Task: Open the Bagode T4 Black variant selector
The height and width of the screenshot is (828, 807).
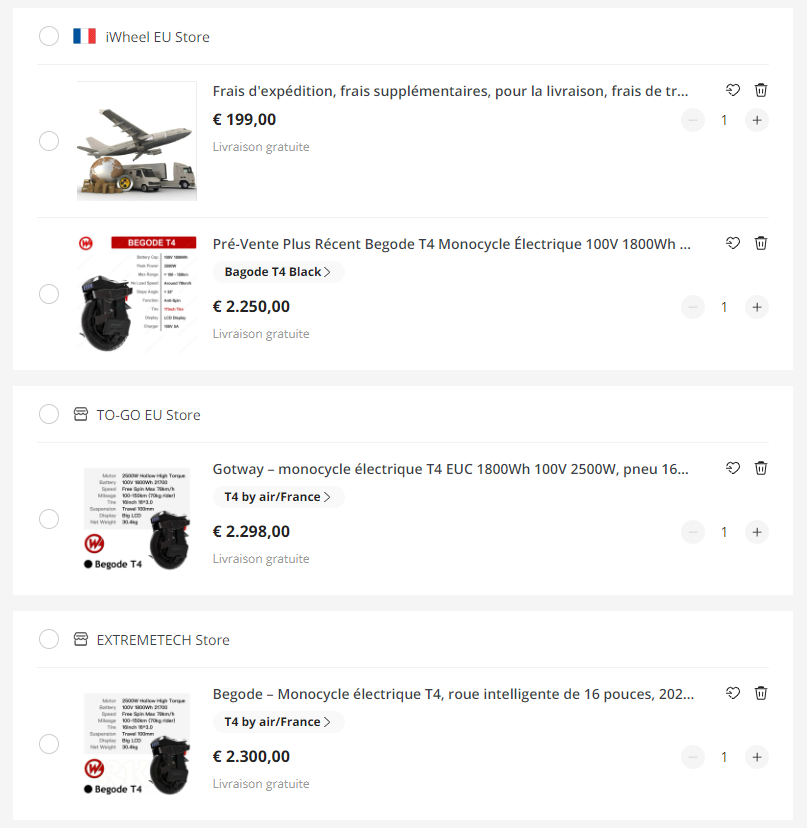Action: pyautogui.click(x=278, y=272)
